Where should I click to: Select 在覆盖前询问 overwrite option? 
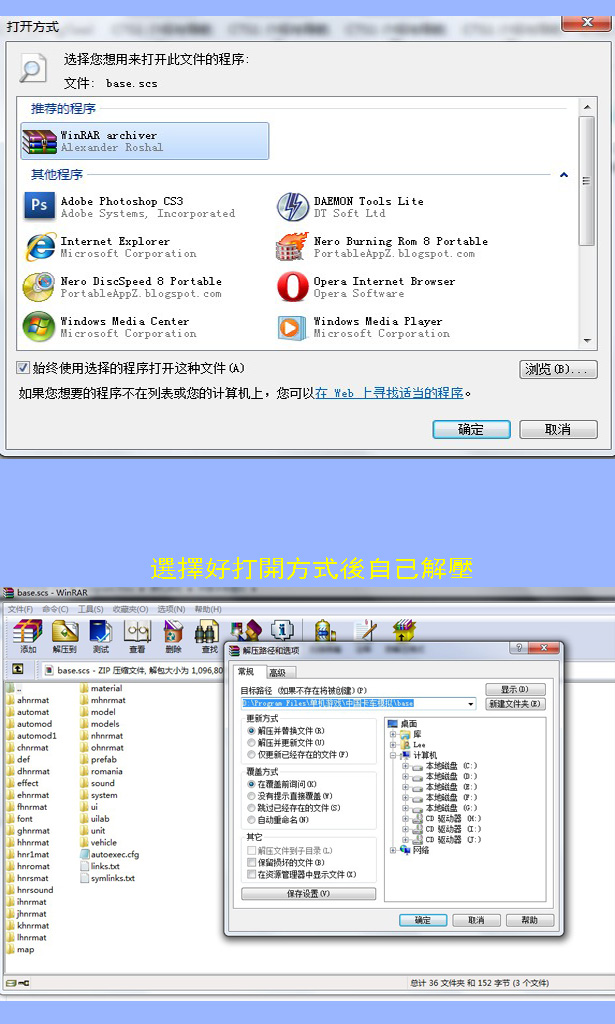click(251, 784)
